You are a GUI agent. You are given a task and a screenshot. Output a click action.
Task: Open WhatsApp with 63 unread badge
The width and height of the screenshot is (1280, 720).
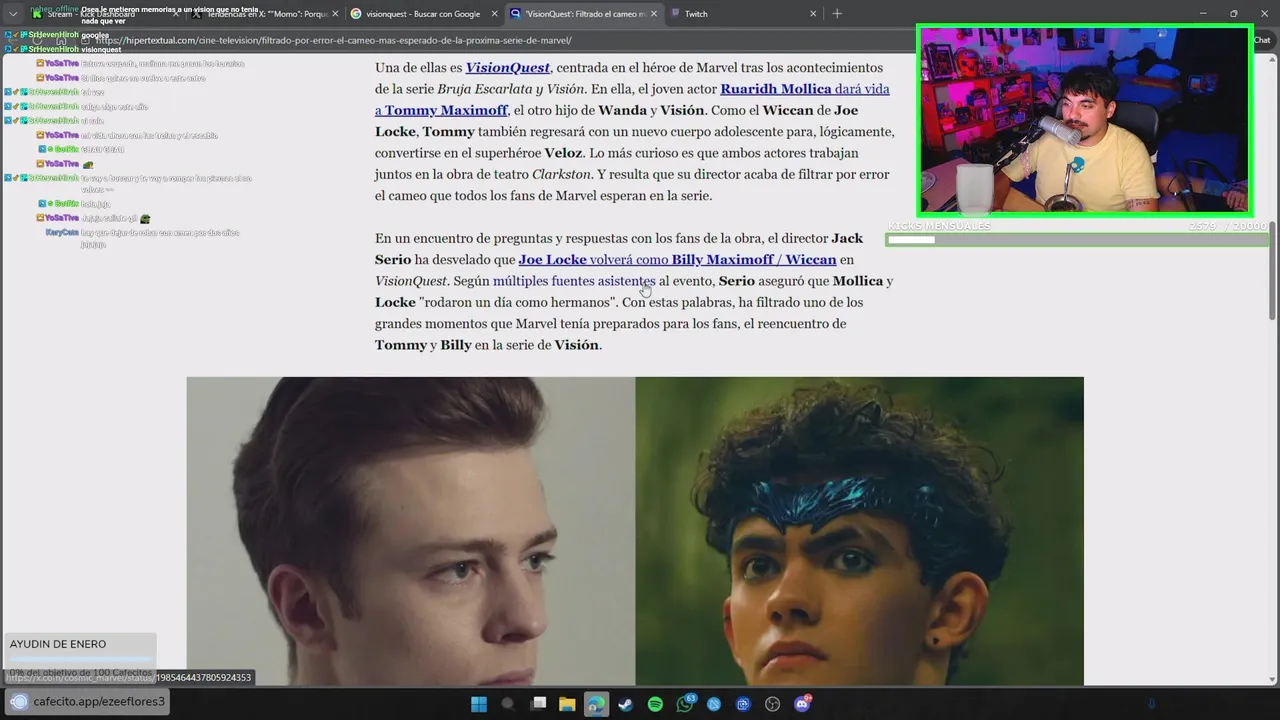[x=685, y=704]
